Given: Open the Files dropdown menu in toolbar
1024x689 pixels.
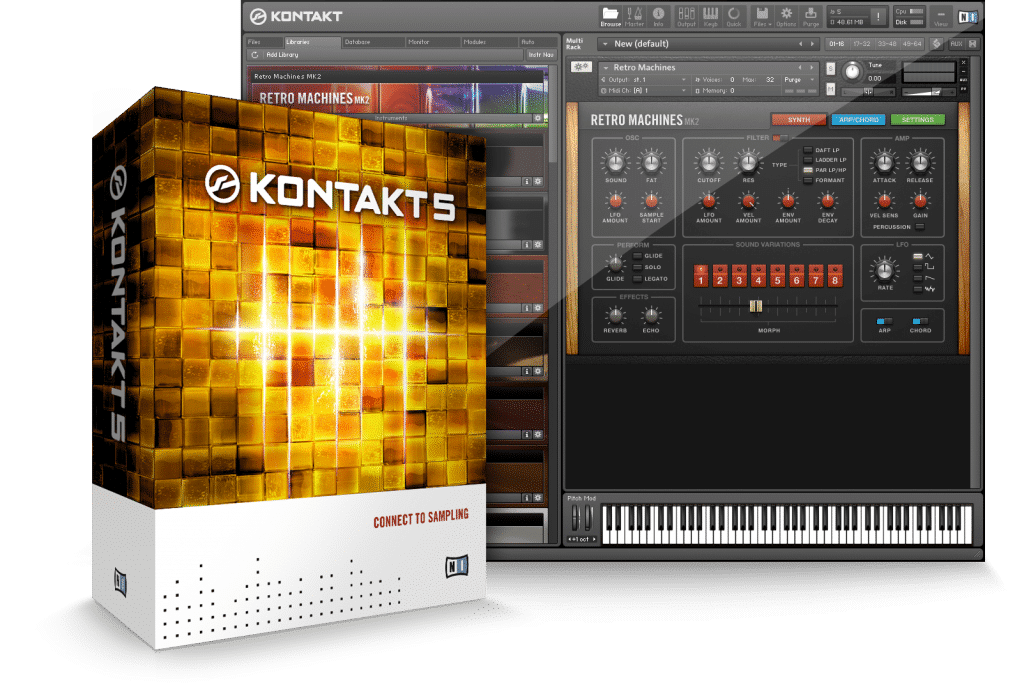Looking at the screenshot, I should click(762, 16).
